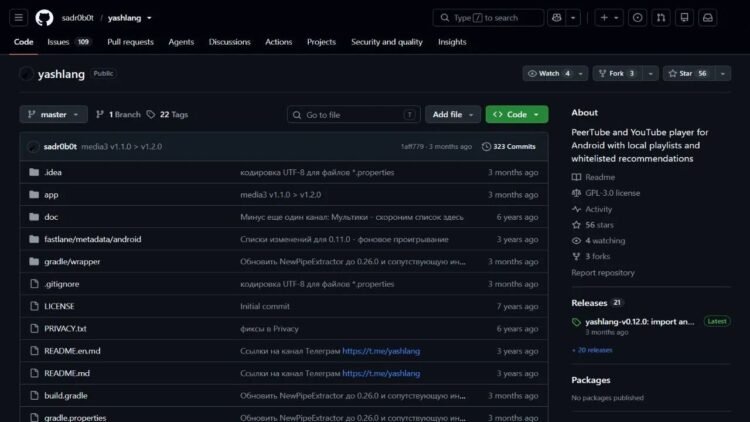750x422 pixels.
Task: Open the LICENSE file
Action: coord(59,306)
